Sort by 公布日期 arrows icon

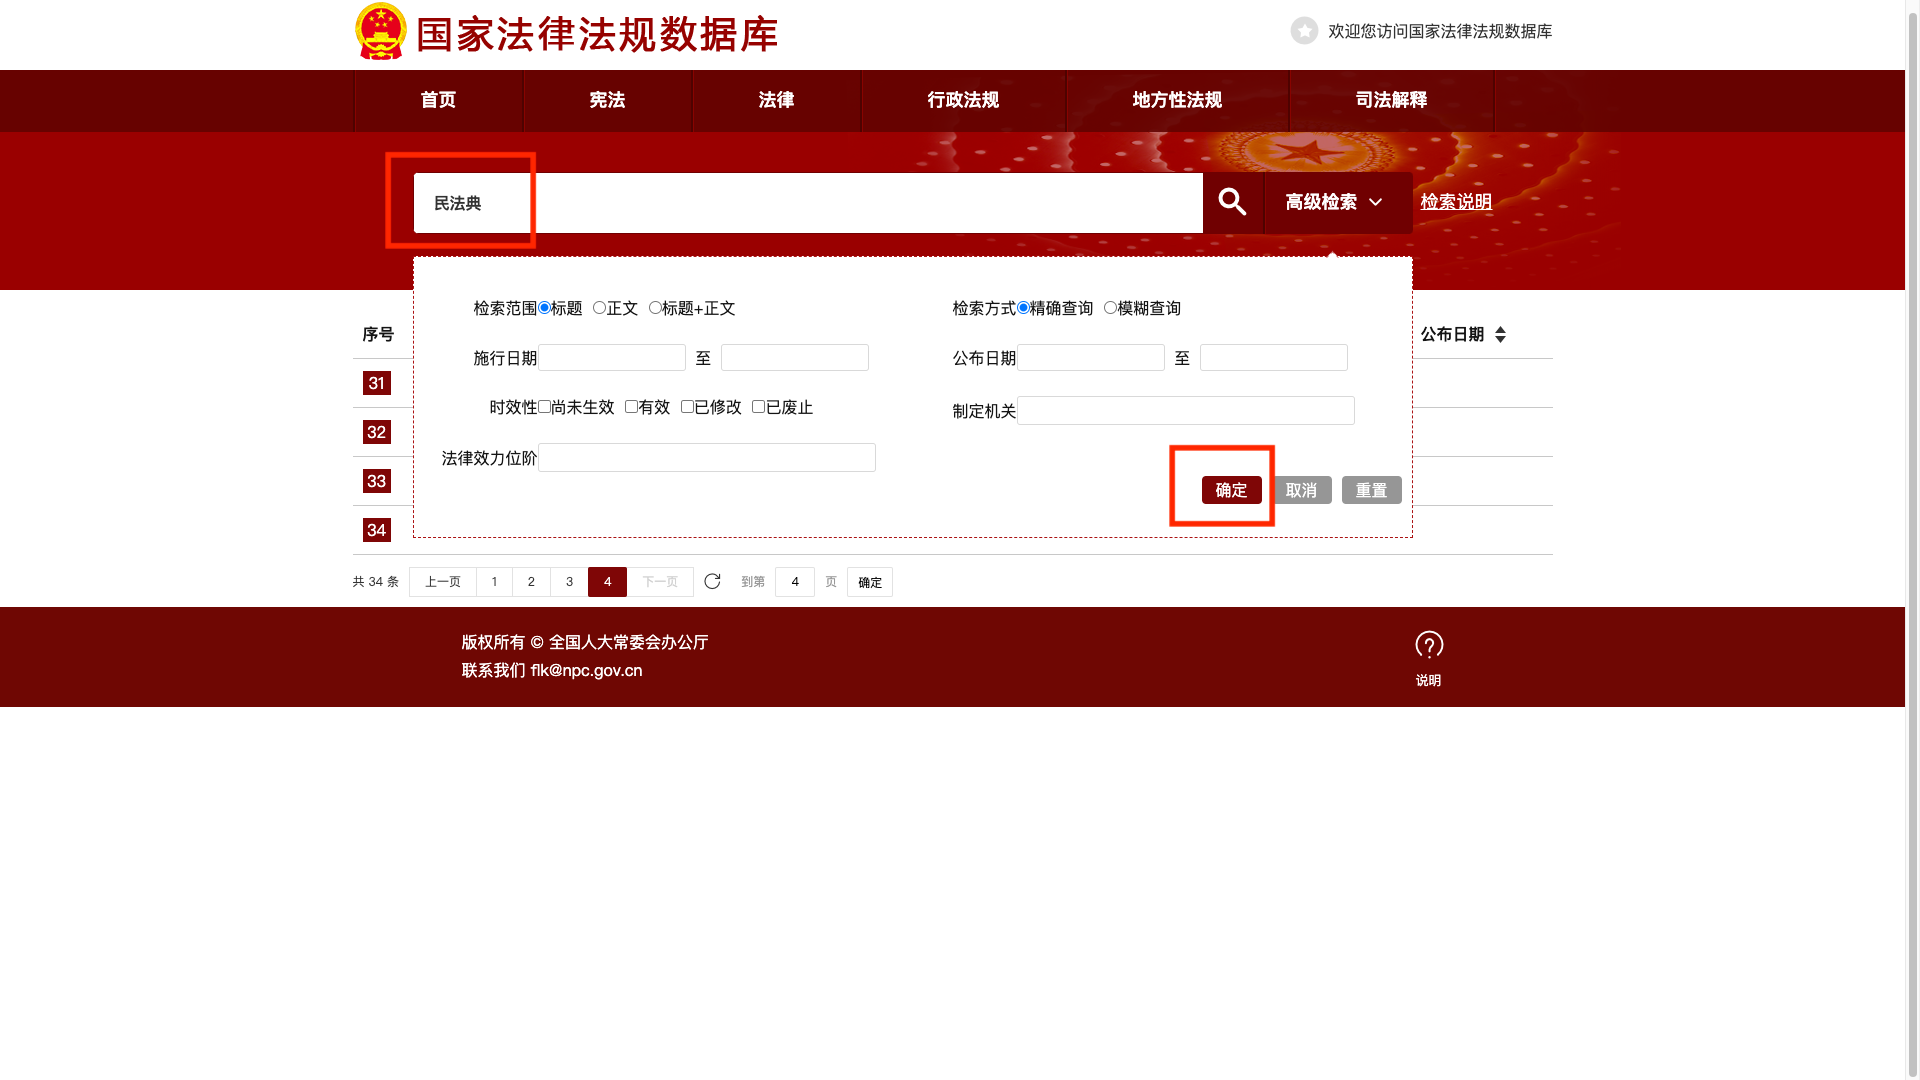click(x=1500, y=335)
